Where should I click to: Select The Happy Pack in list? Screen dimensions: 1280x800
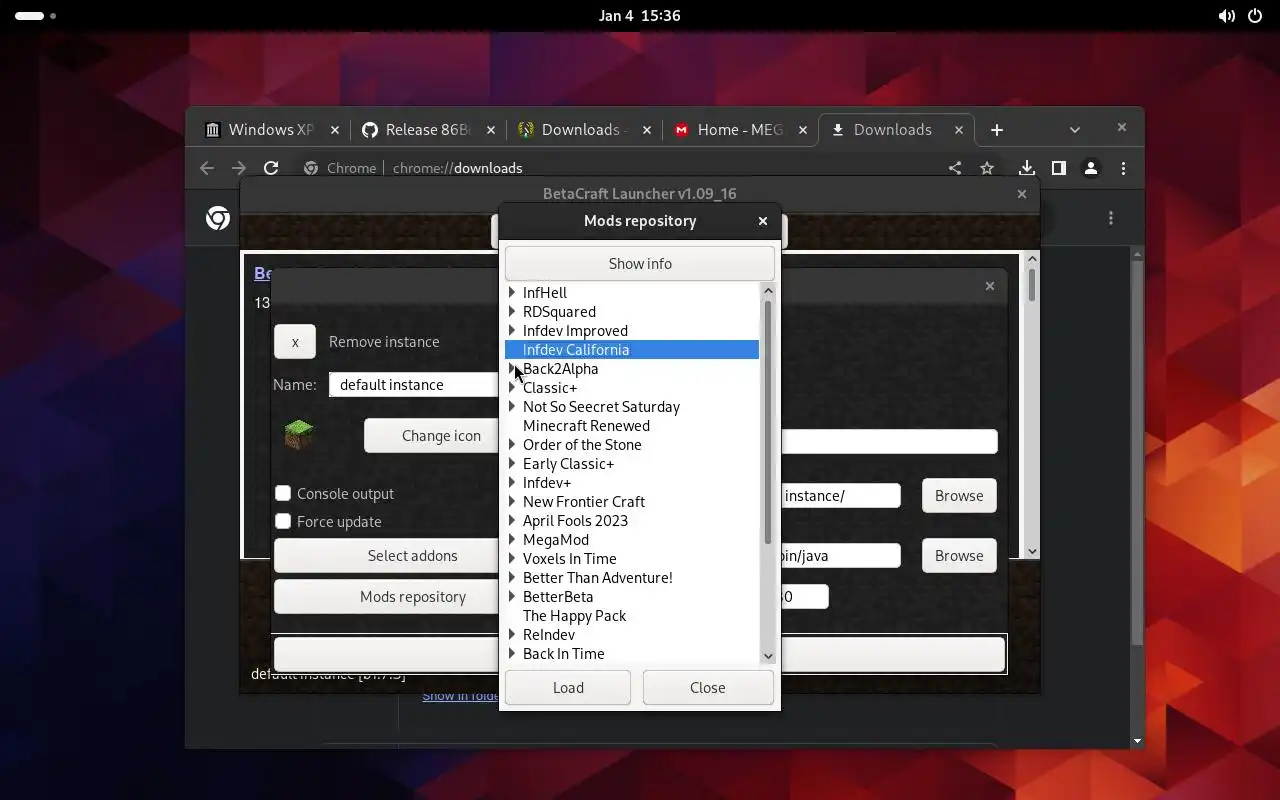pos(574,616)
